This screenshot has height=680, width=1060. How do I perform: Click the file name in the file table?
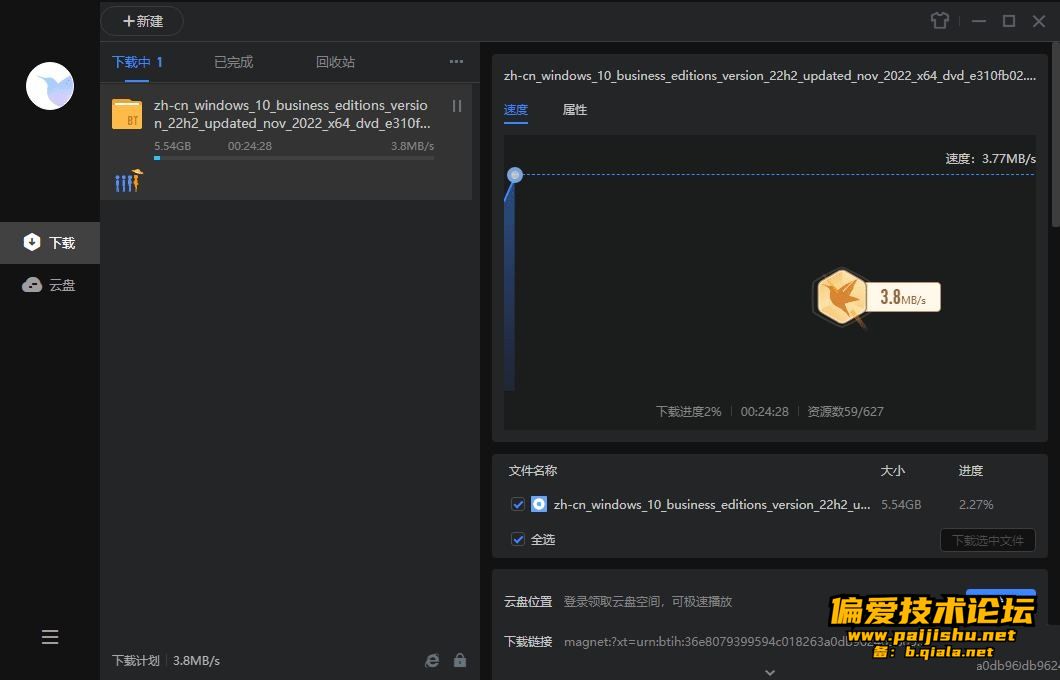(x=712, y=504)
